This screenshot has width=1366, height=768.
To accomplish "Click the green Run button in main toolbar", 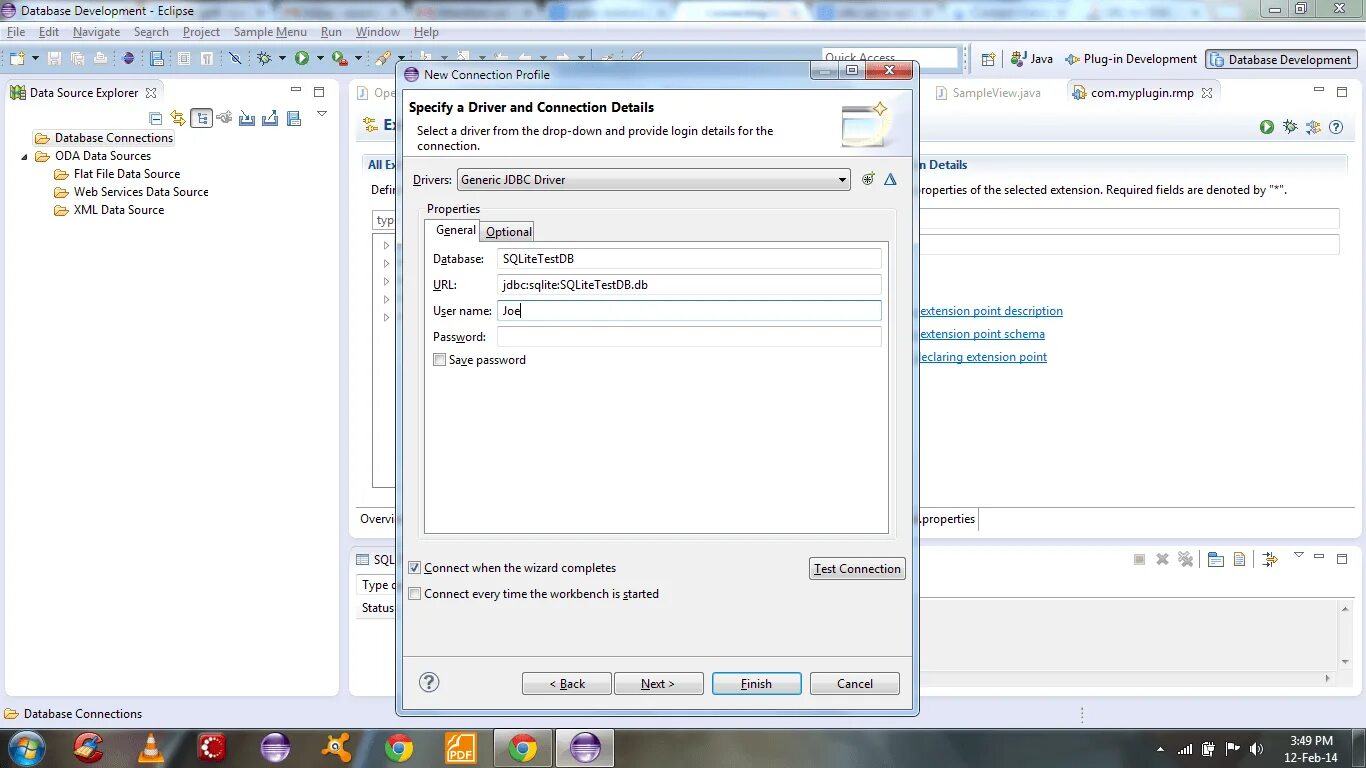I will pos(302,59).
